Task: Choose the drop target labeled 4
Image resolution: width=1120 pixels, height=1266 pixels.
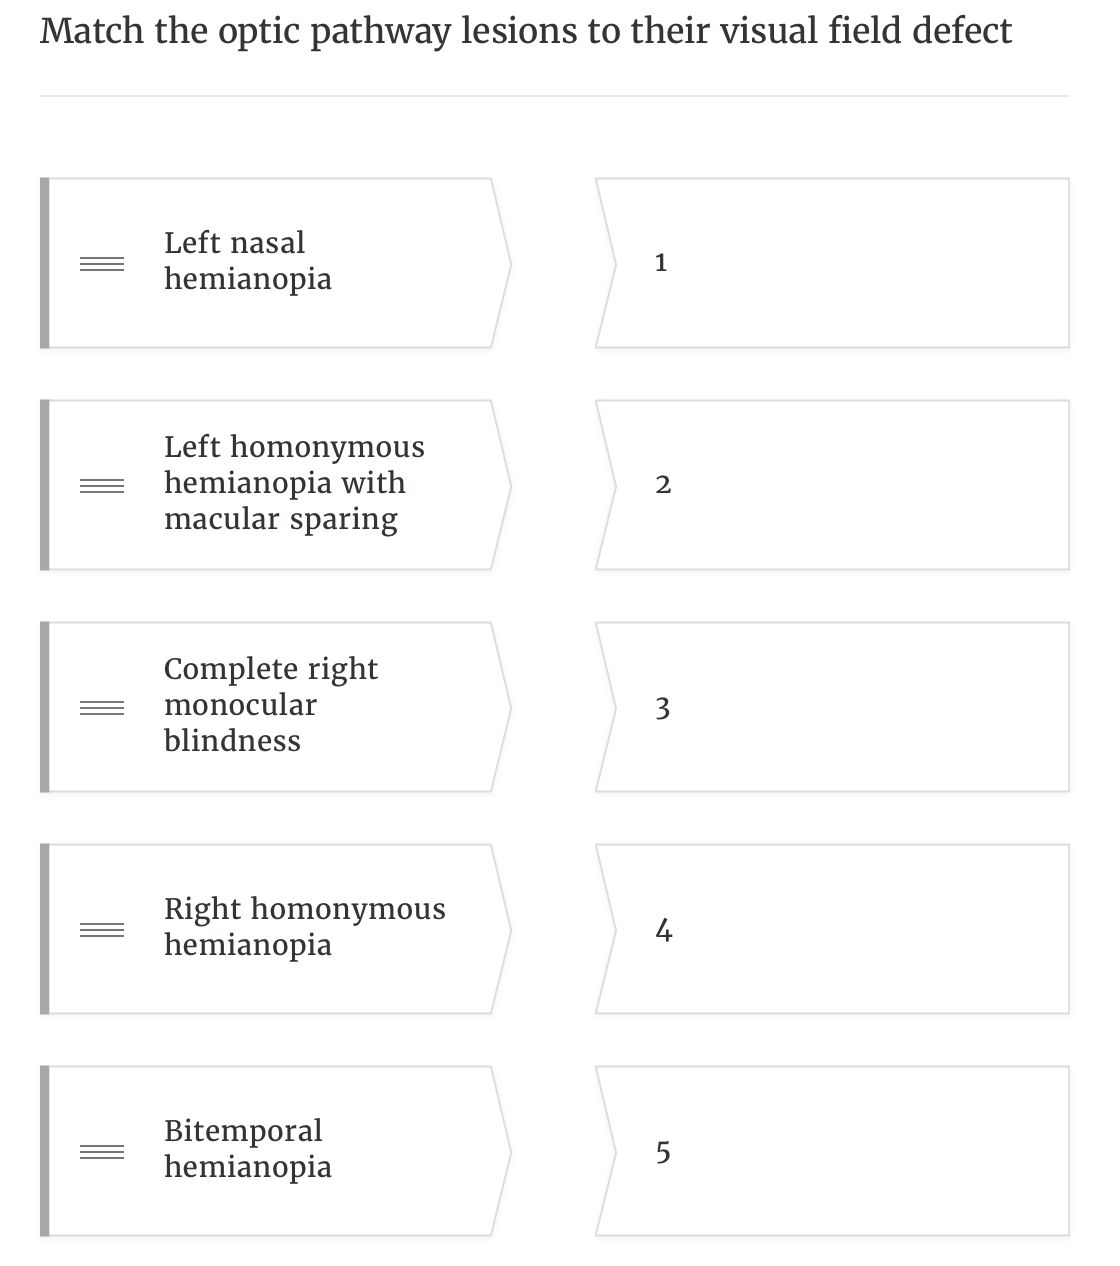Action: pyautogui.click(x=832, y=929)
